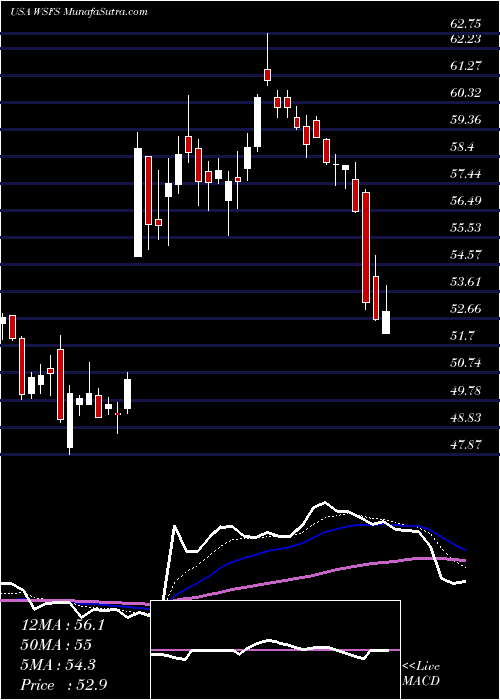
Task: Click the 48.83 price axis label
Action: [x=465, y=418]
